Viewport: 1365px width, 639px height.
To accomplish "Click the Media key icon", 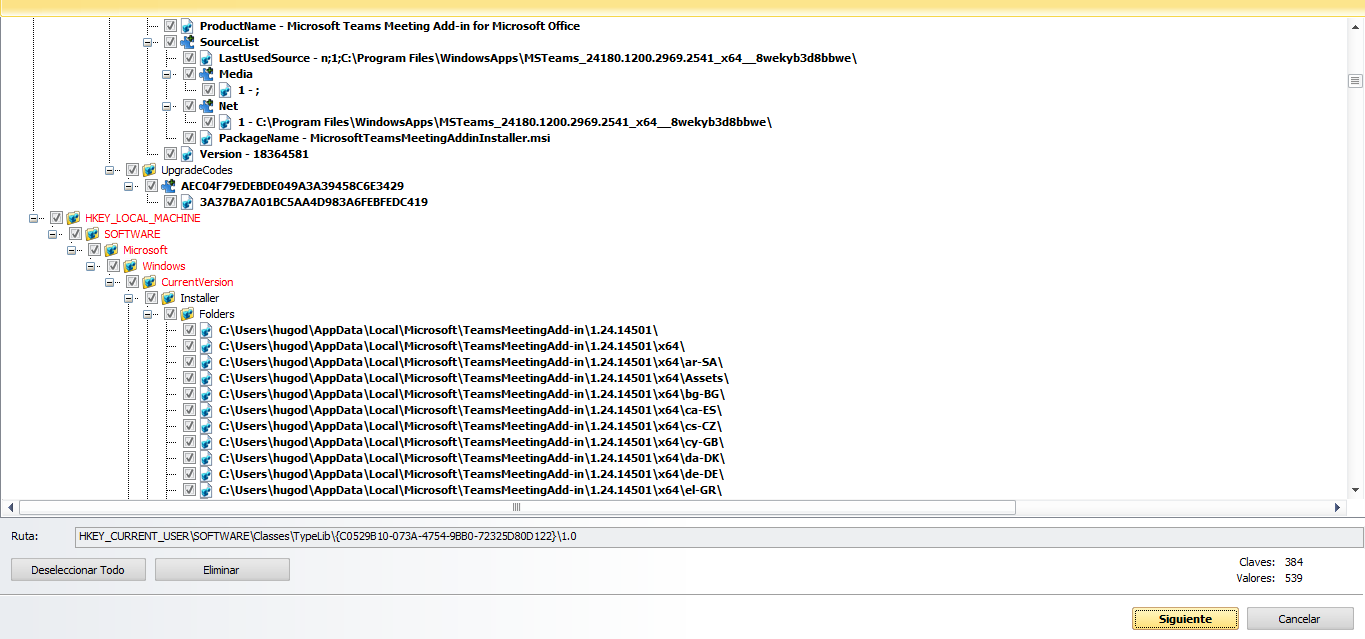I will click(206, 74).
